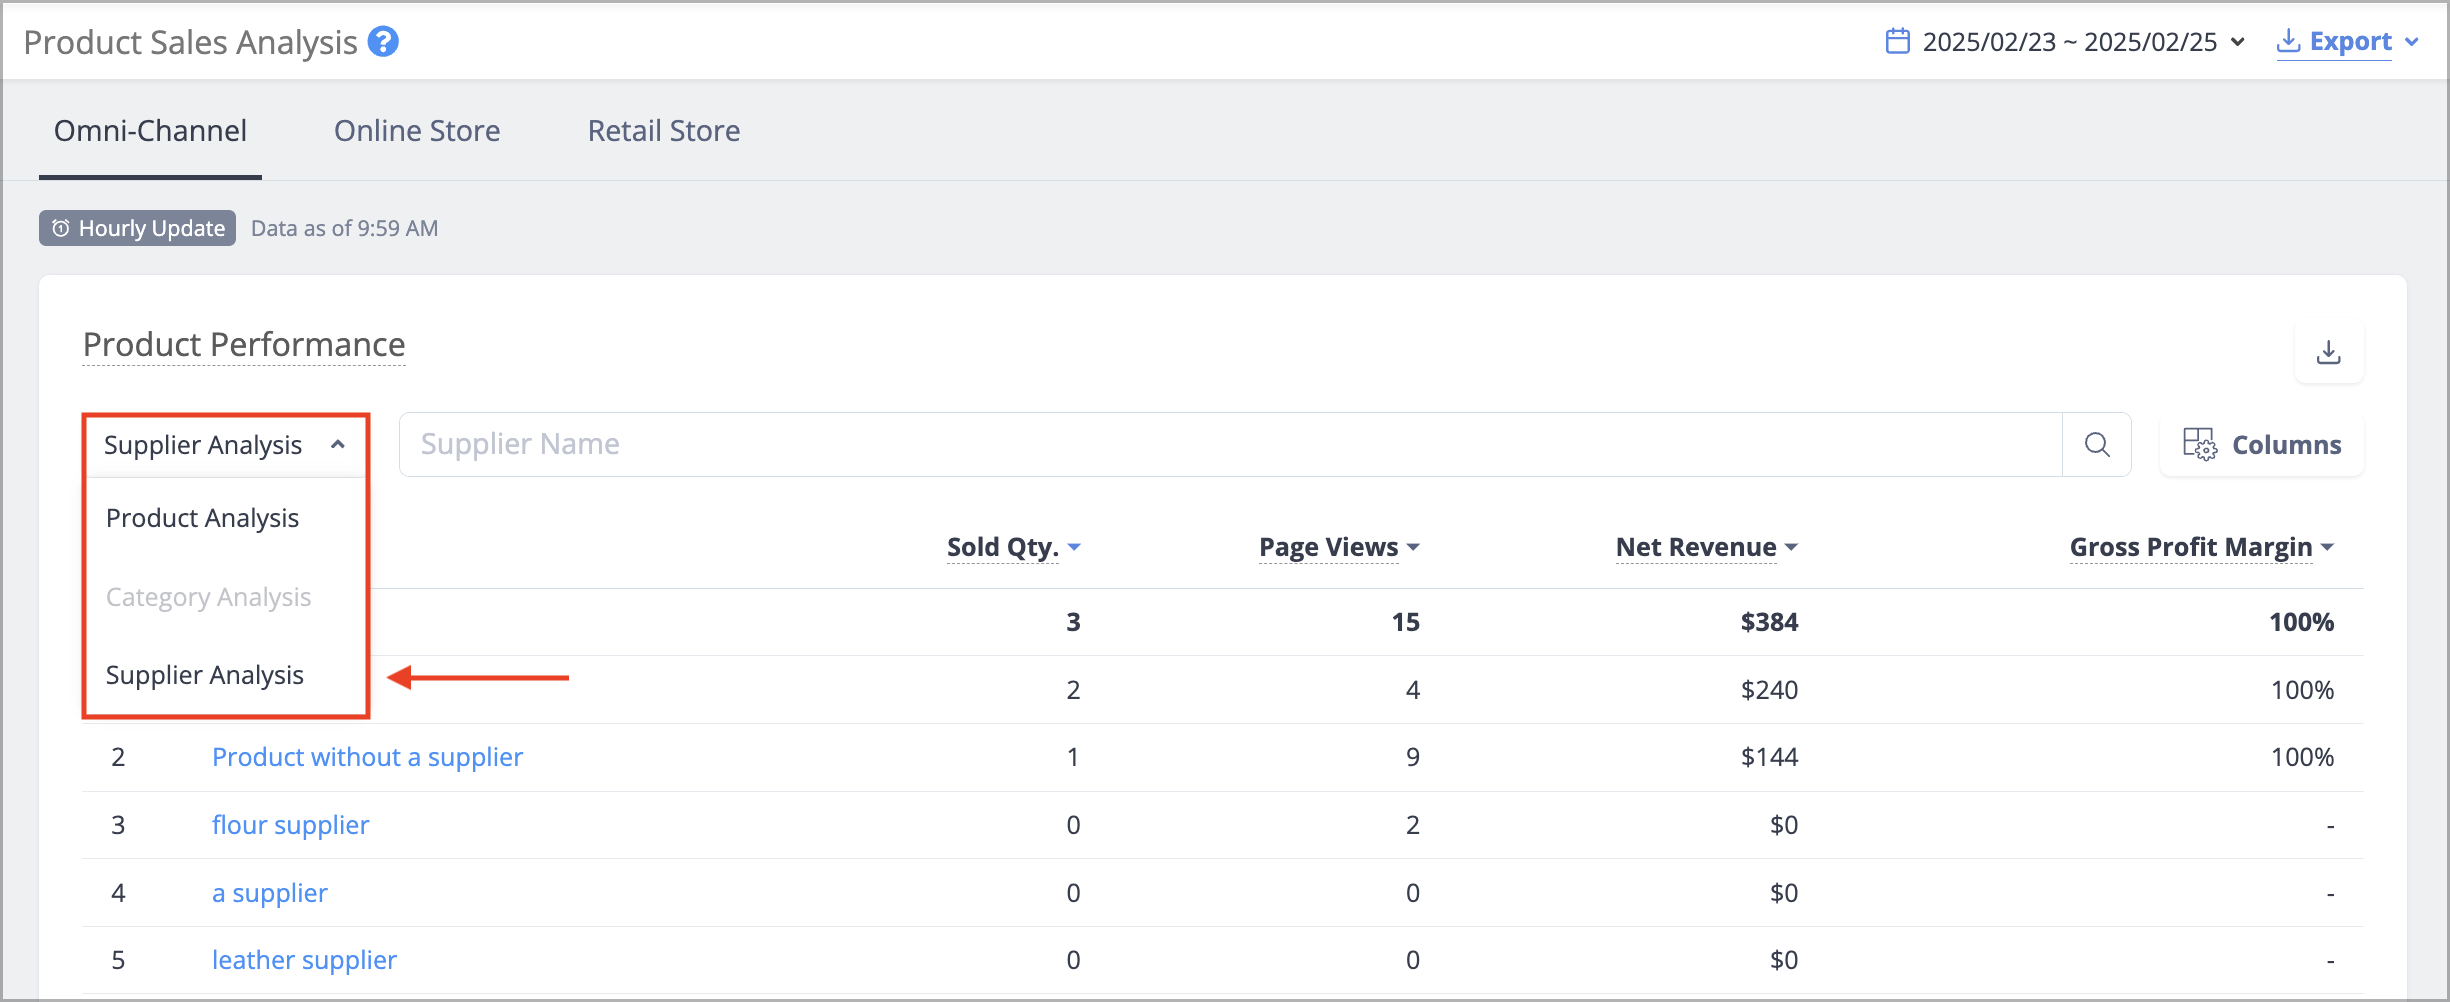Image resolution: width=2450 pixels, height=1002 pixels.
Task: Select Product Analysis from the menu
Action: tap(203, 518)
